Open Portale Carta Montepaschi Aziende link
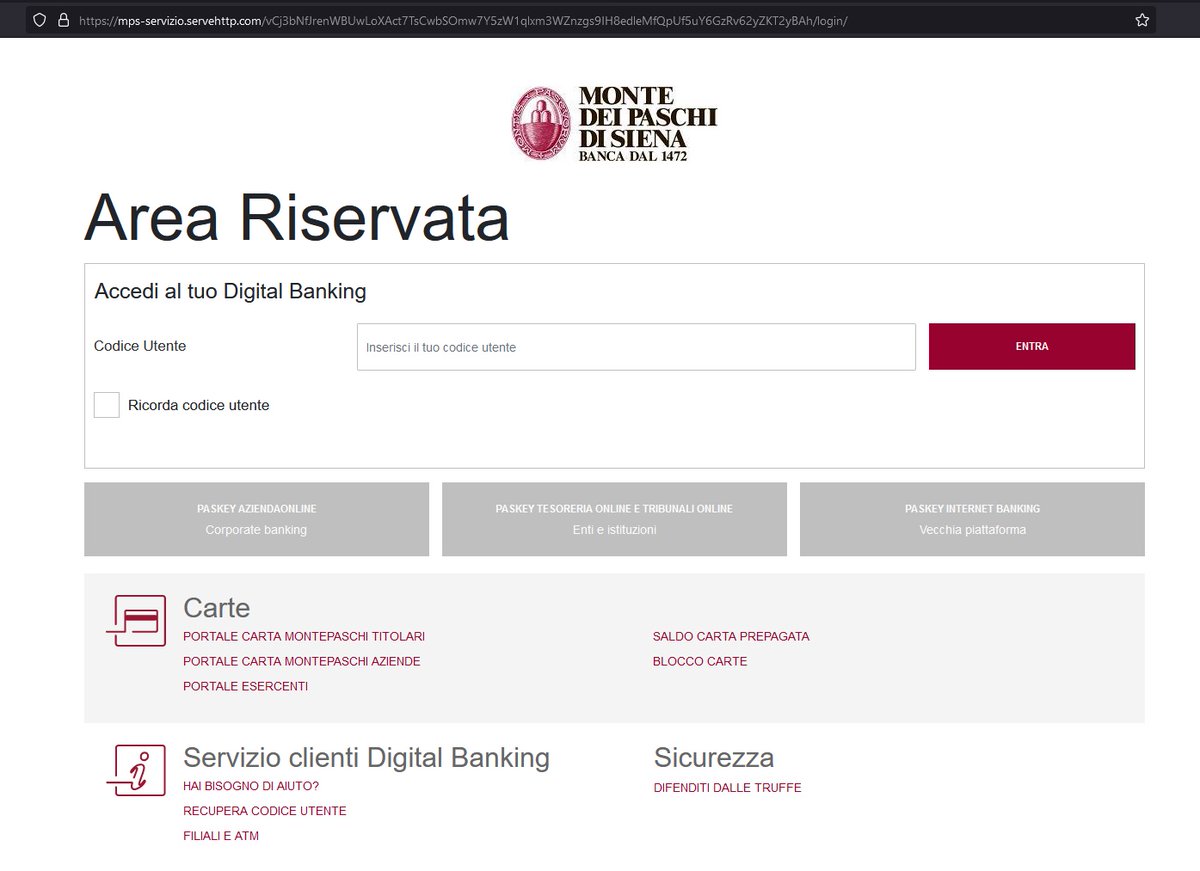 [x=302, y=662]
